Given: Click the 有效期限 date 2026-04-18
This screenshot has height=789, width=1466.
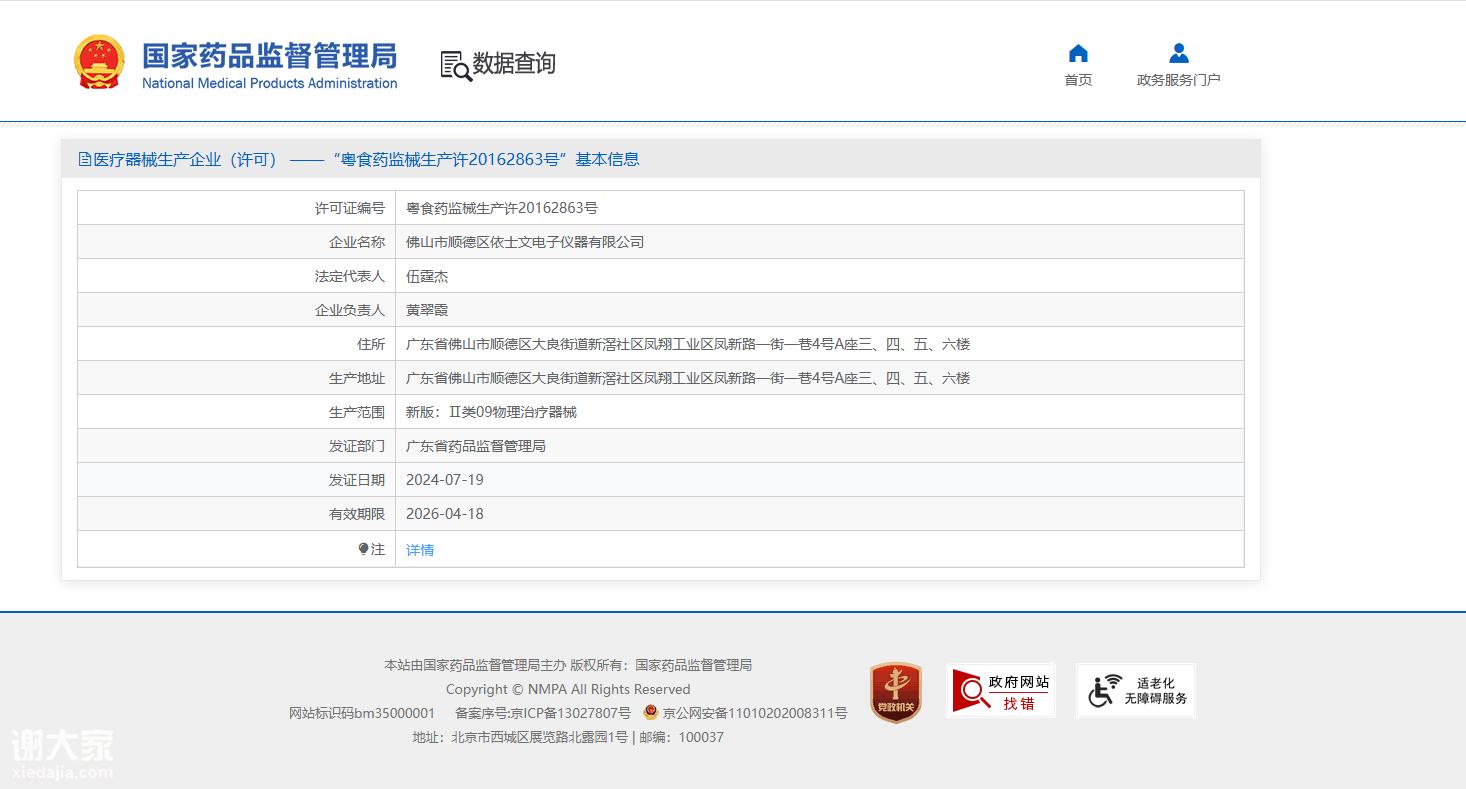Looking at the screenshot, I should [444, 514].
